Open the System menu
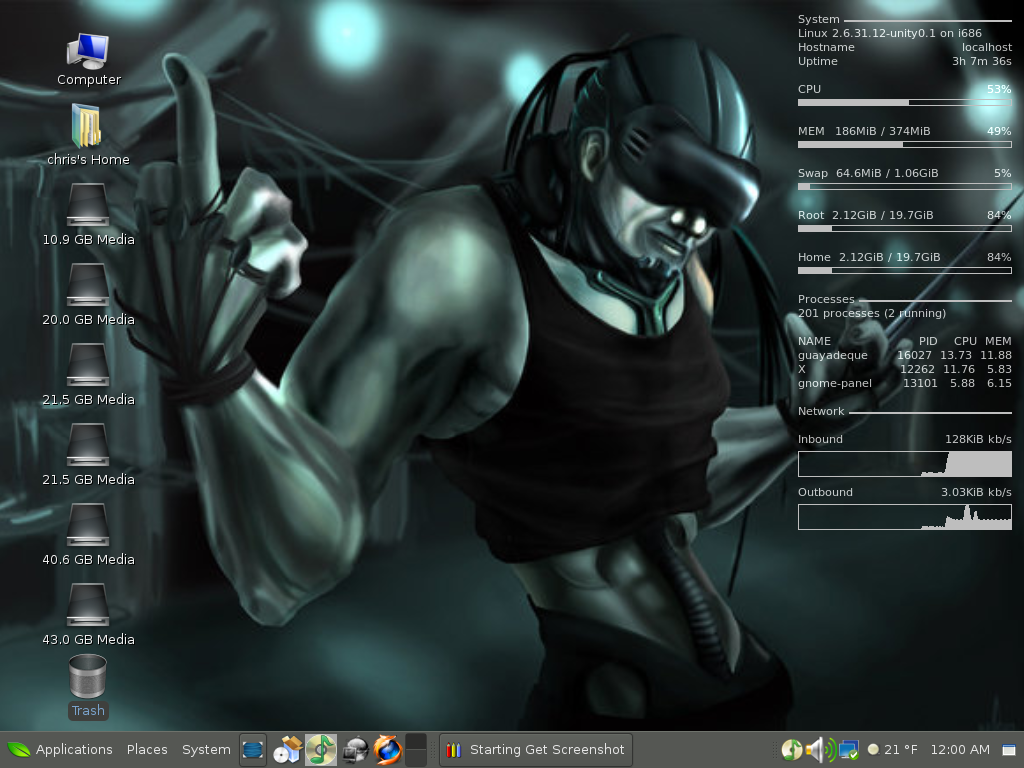Viewport: 1024px width, 768px height. (x=206, y=749)
